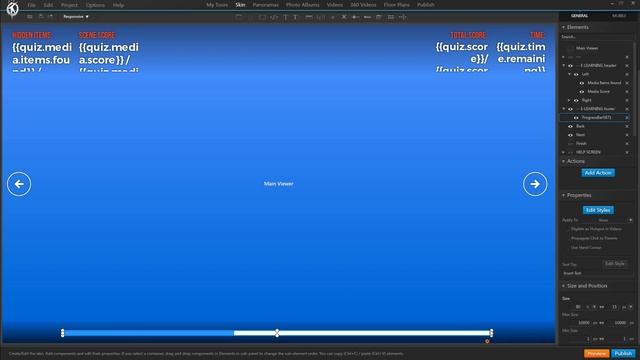Enable Disable as Hotspot in Videos checkbox
640x360 pixels.
pos(567,229)
